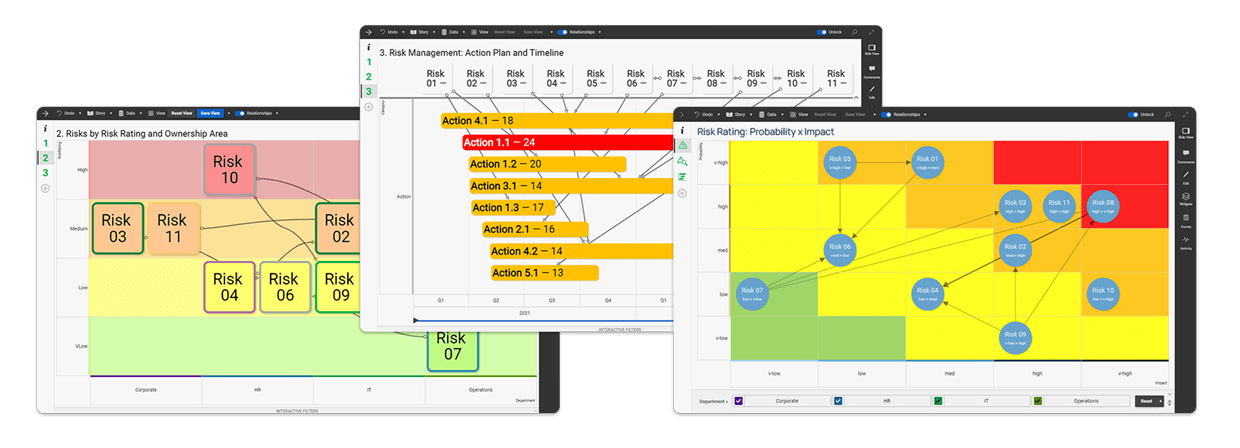This screenshot has width=1240, height=448.
Task: Open the Forms panel icon
Action: (x=1185, y=219)
